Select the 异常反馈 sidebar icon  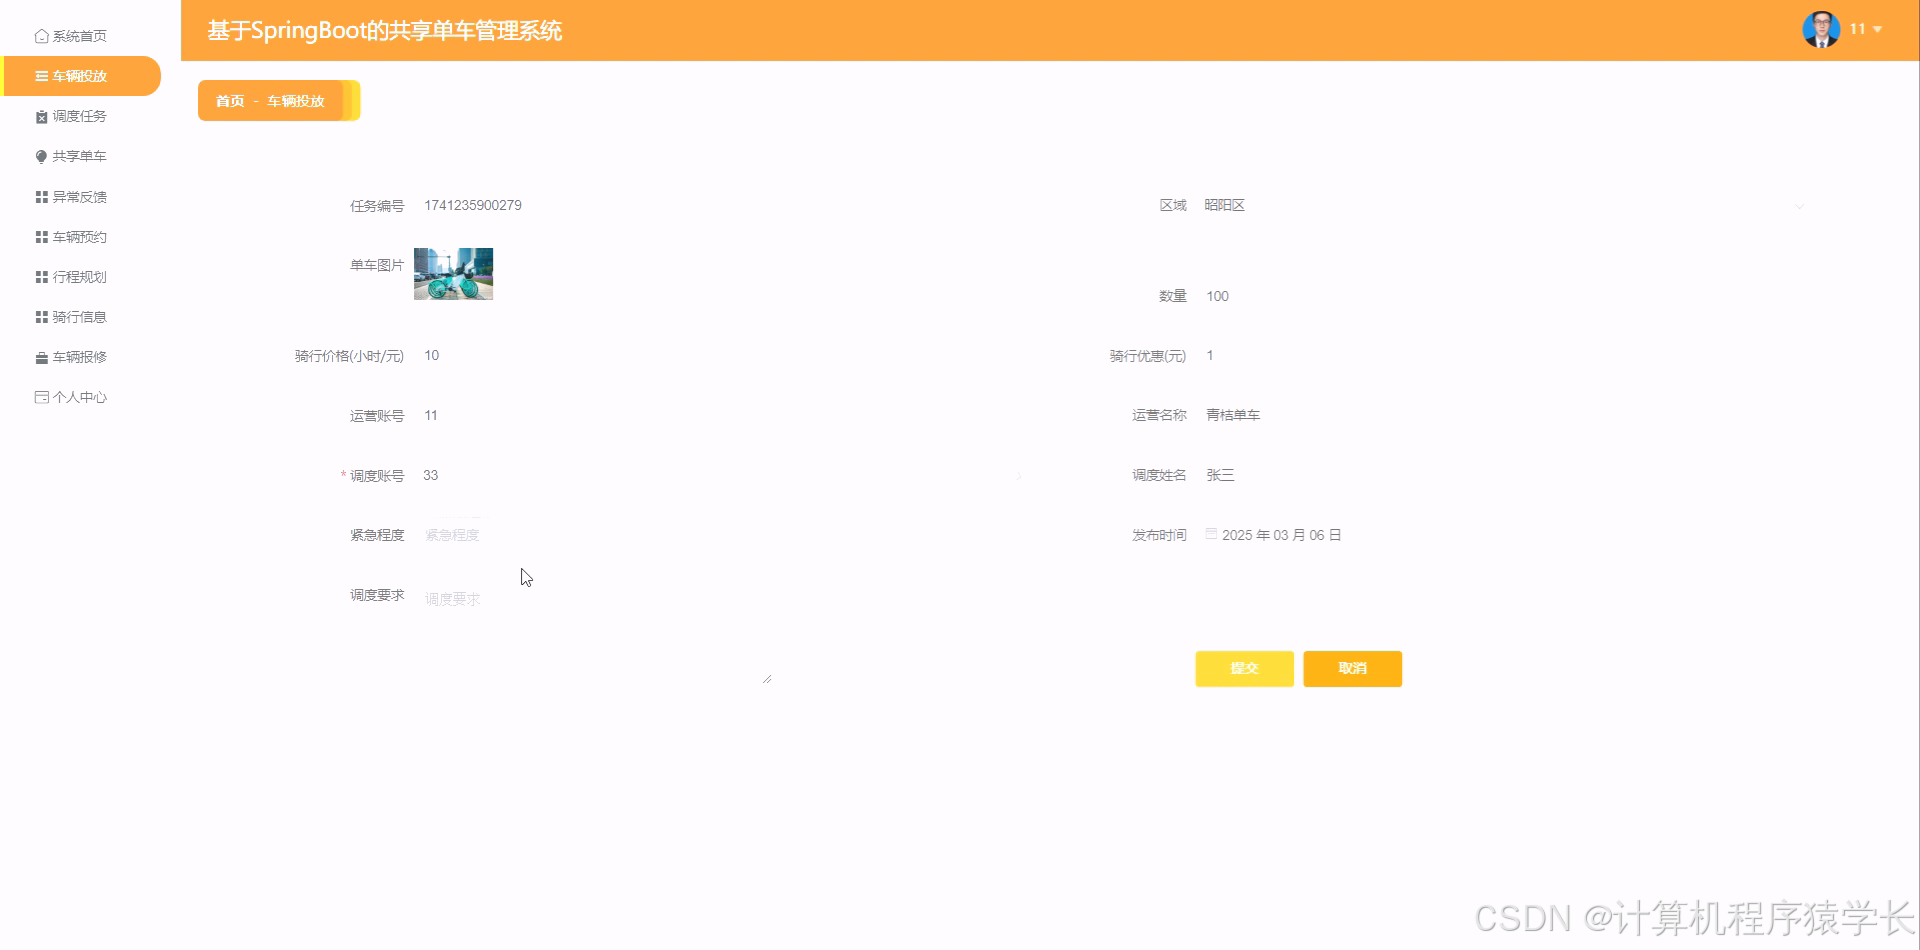click(x=40, y=196)
